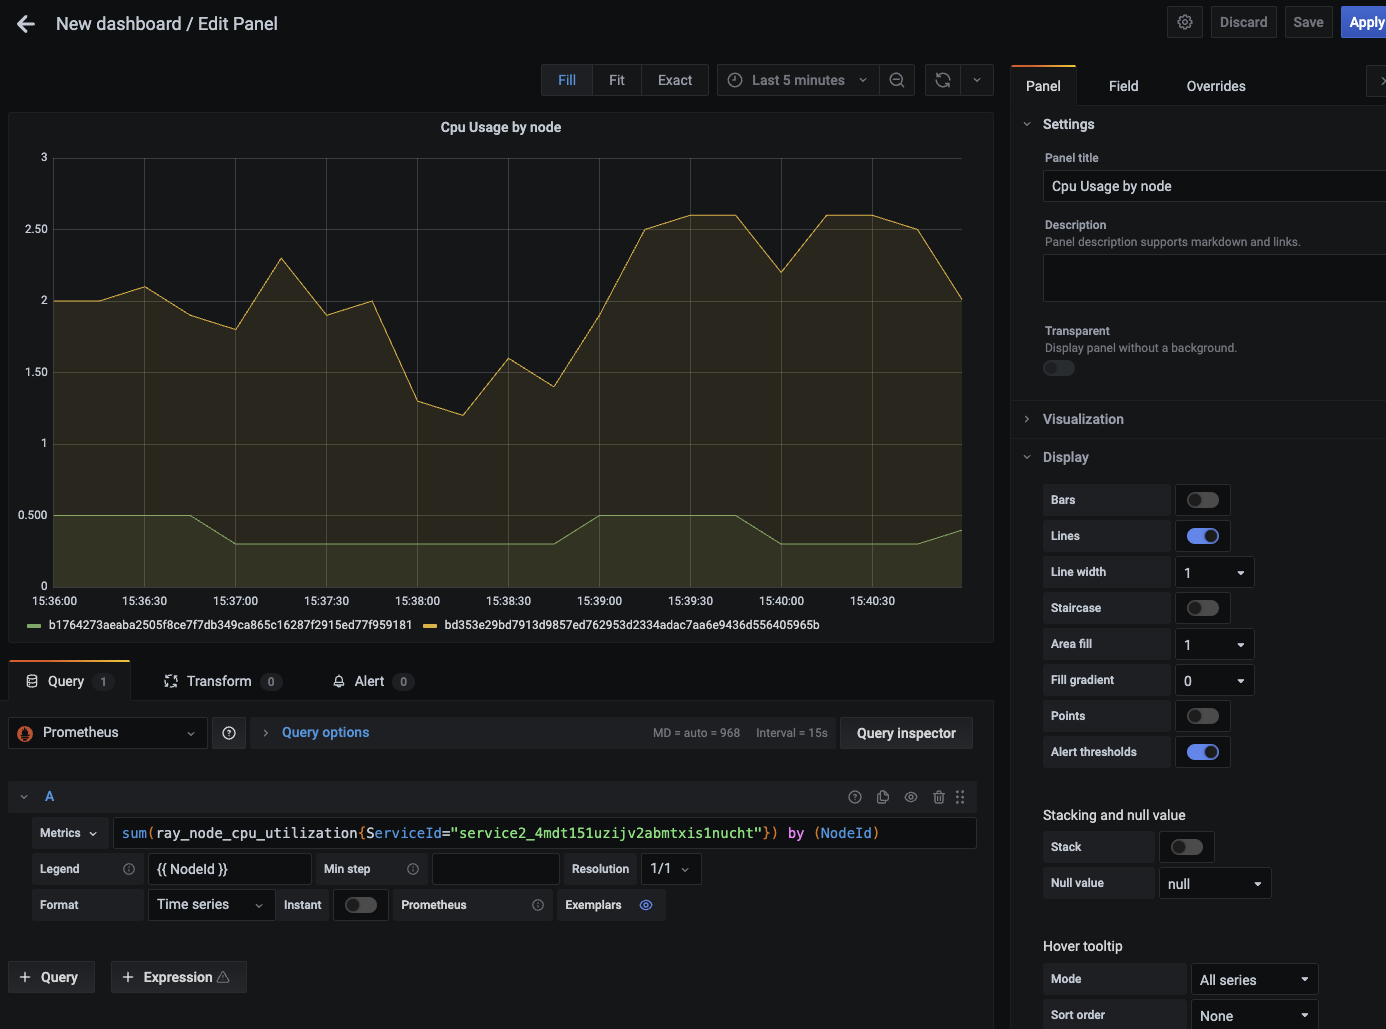Screen dimensions: 1386x1029
Task: Click the Save button
Action: (x=1308, y=22)
